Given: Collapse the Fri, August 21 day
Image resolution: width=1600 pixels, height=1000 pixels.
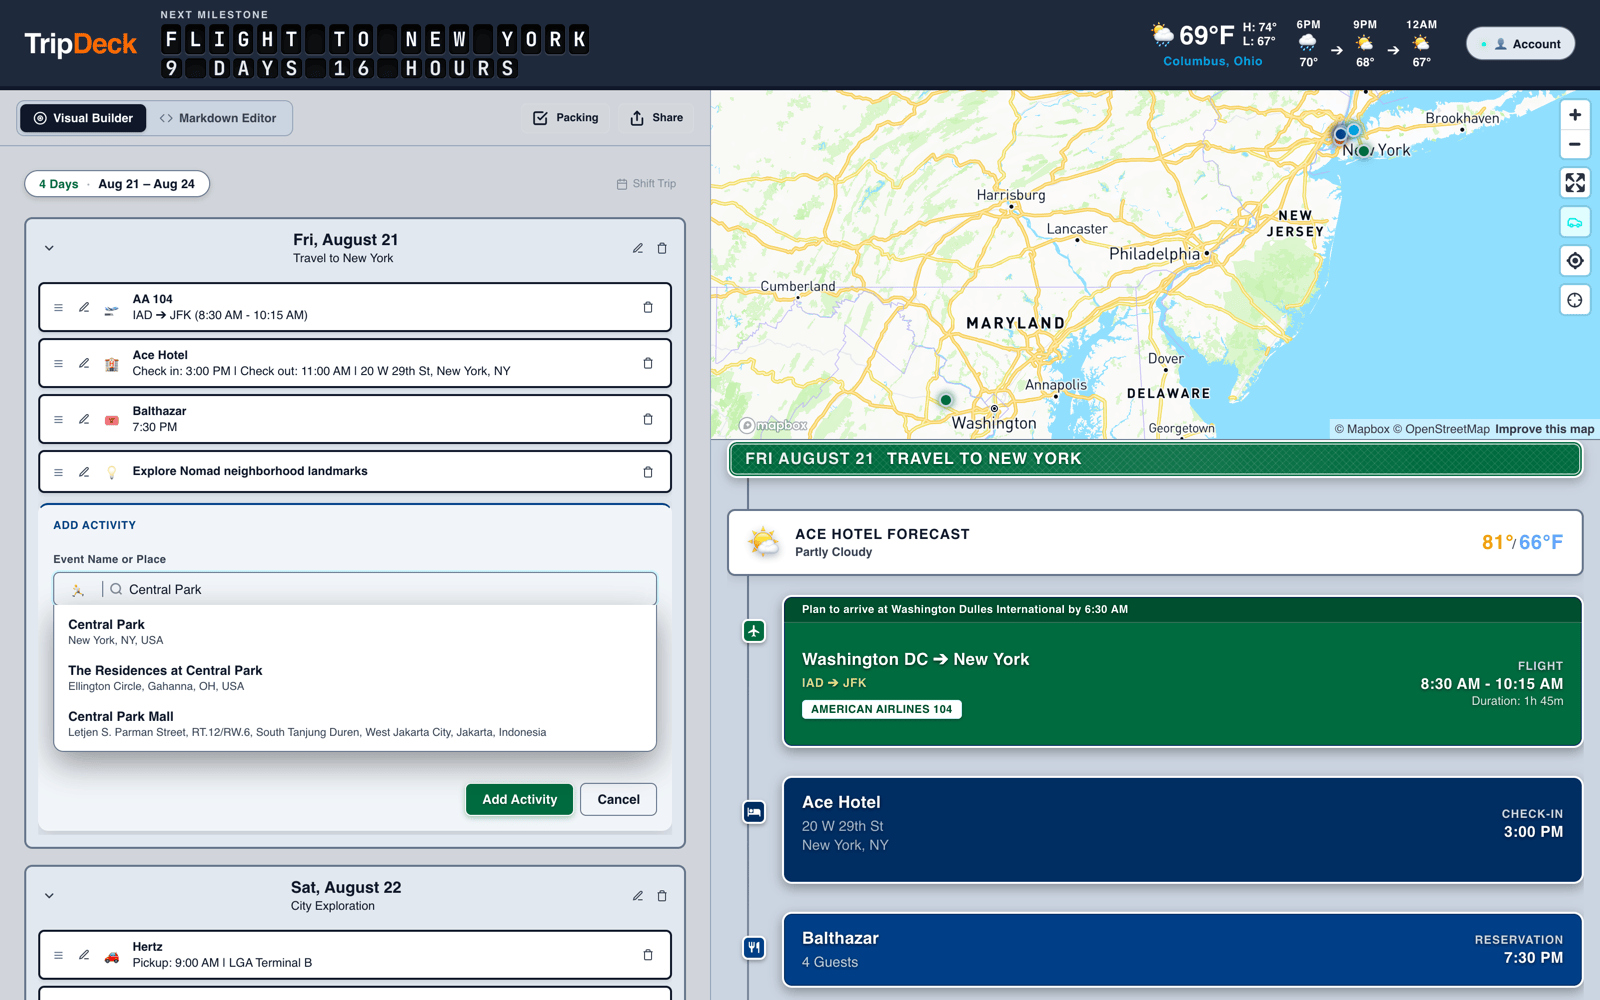Looking at the screenshot, I should (x=49, y=248).
